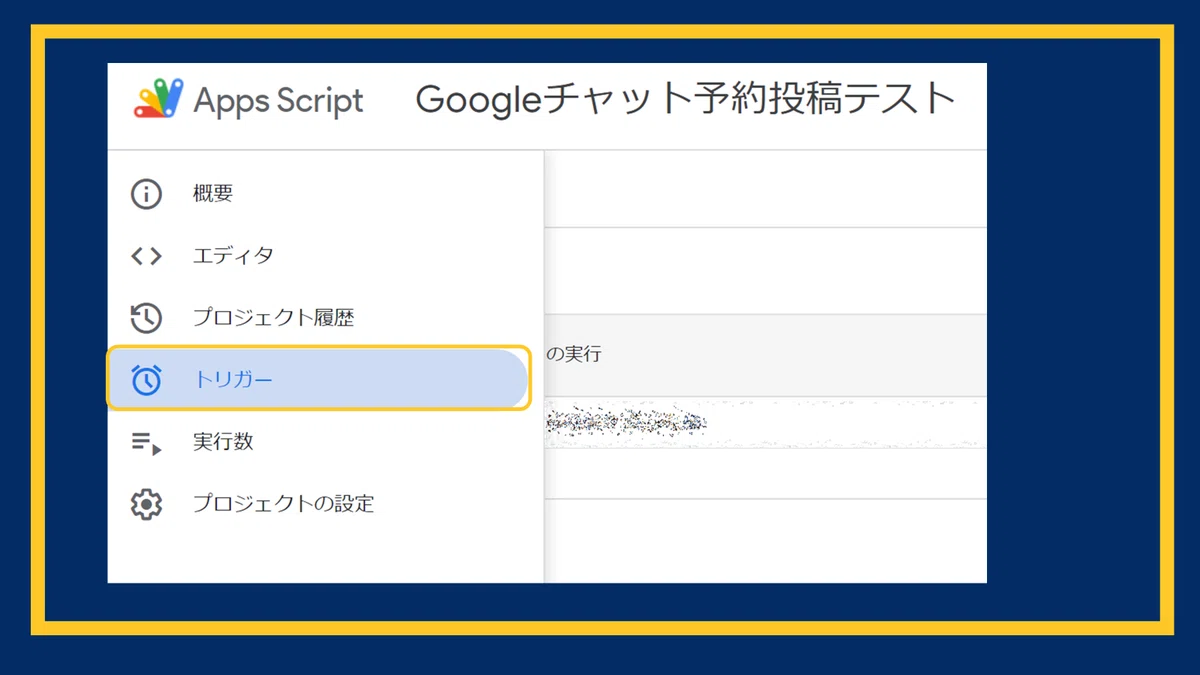The width and height of the screenshot is (1200, 675).
Task: Click the blurred trigger row entry
Action: 627,423
